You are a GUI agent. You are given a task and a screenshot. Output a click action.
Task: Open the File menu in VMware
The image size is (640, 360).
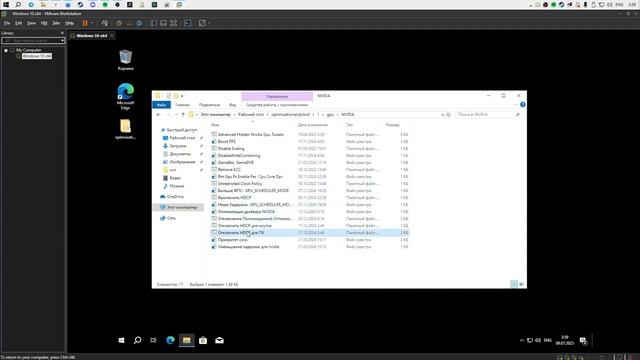(7, 23)
